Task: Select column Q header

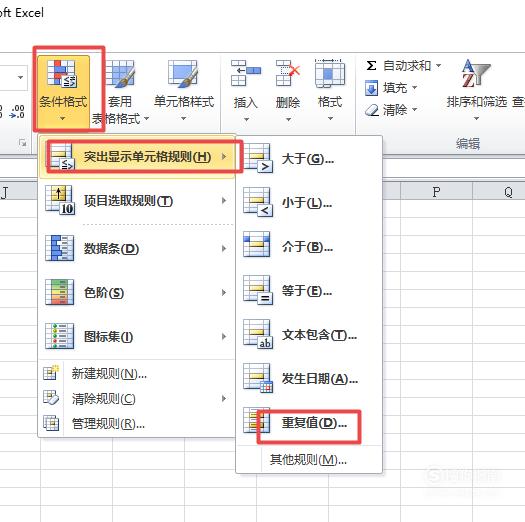Action: 499,192
